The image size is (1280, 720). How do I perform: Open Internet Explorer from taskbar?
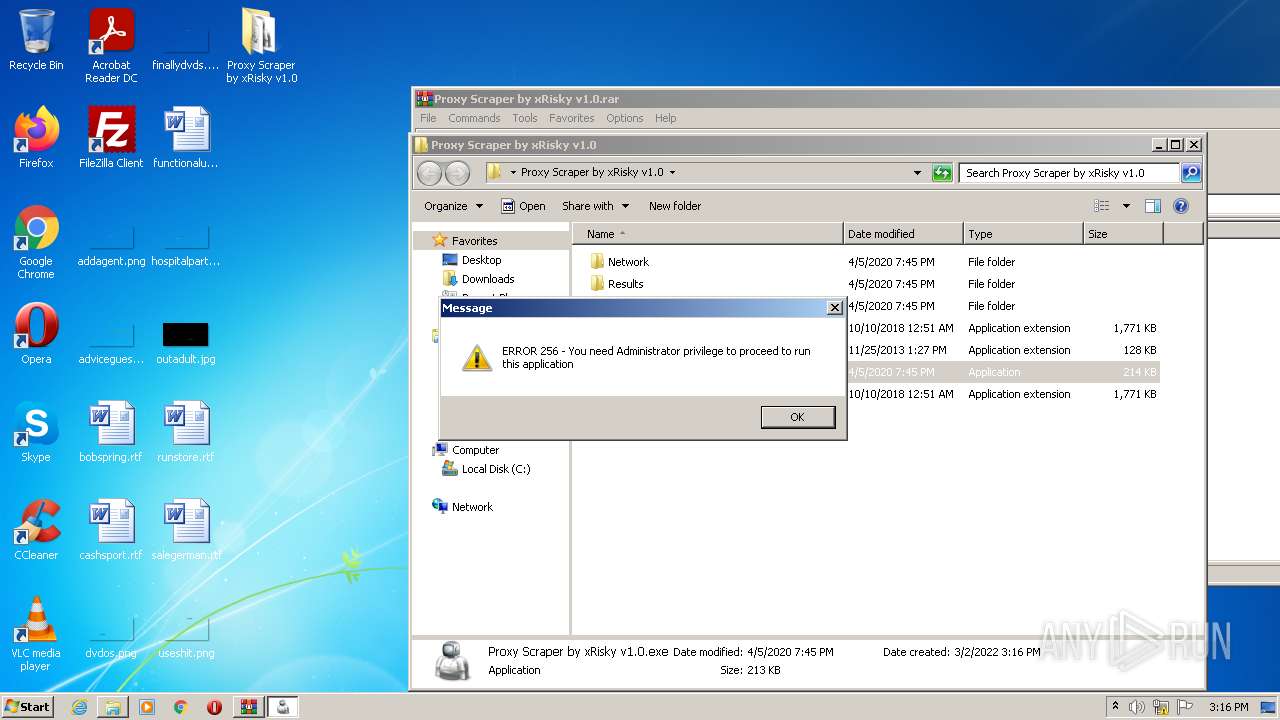pyautogui.click(x=79, y=707)
